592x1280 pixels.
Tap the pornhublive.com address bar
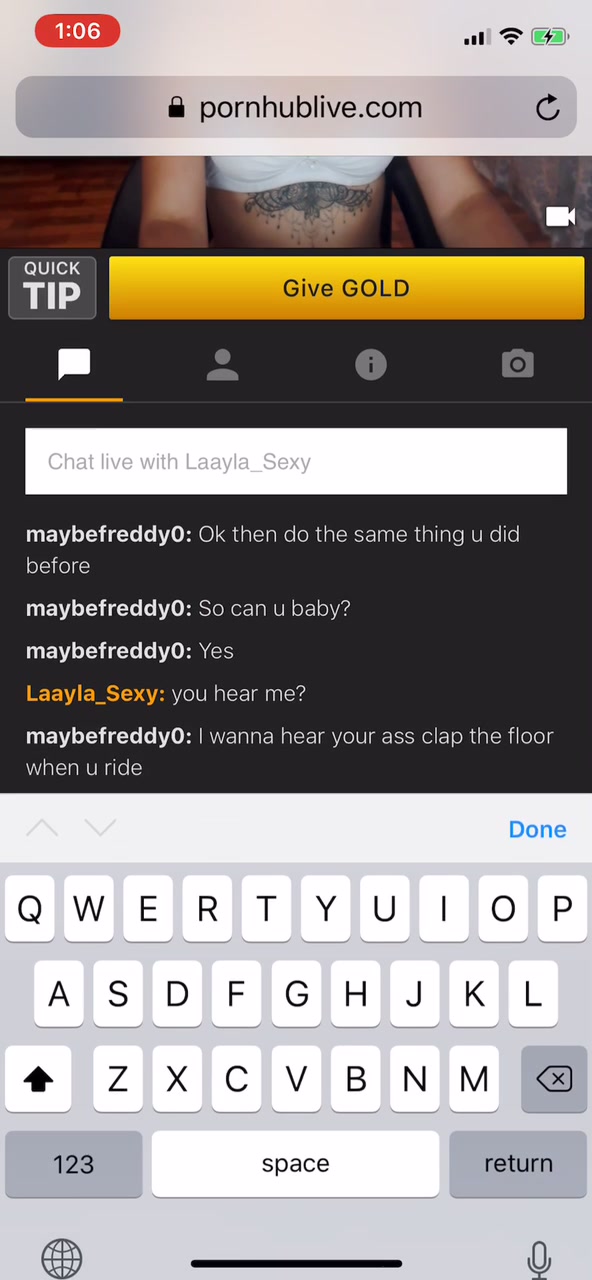coord(296,107)
